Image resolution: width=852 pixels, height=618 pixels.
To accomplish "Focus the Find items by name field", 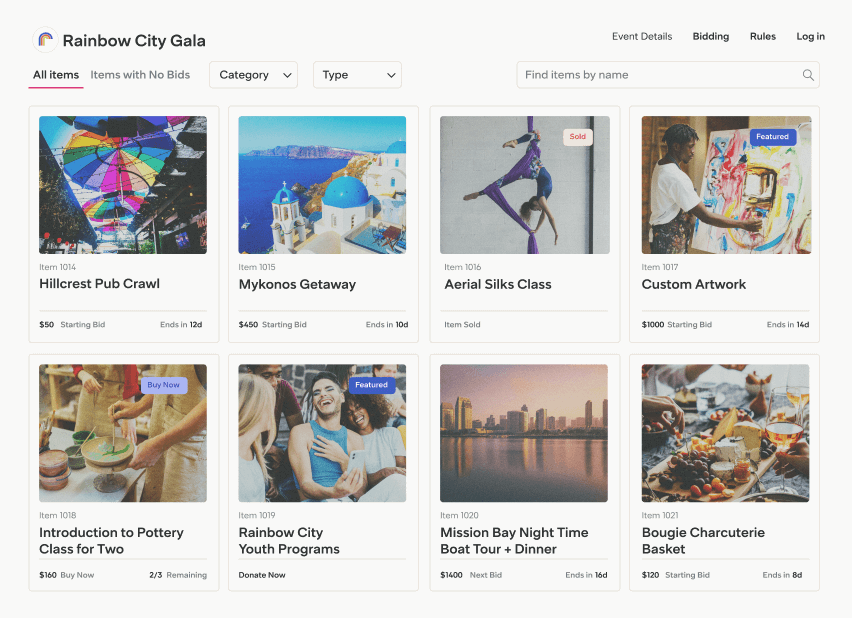I will [668, 75].
